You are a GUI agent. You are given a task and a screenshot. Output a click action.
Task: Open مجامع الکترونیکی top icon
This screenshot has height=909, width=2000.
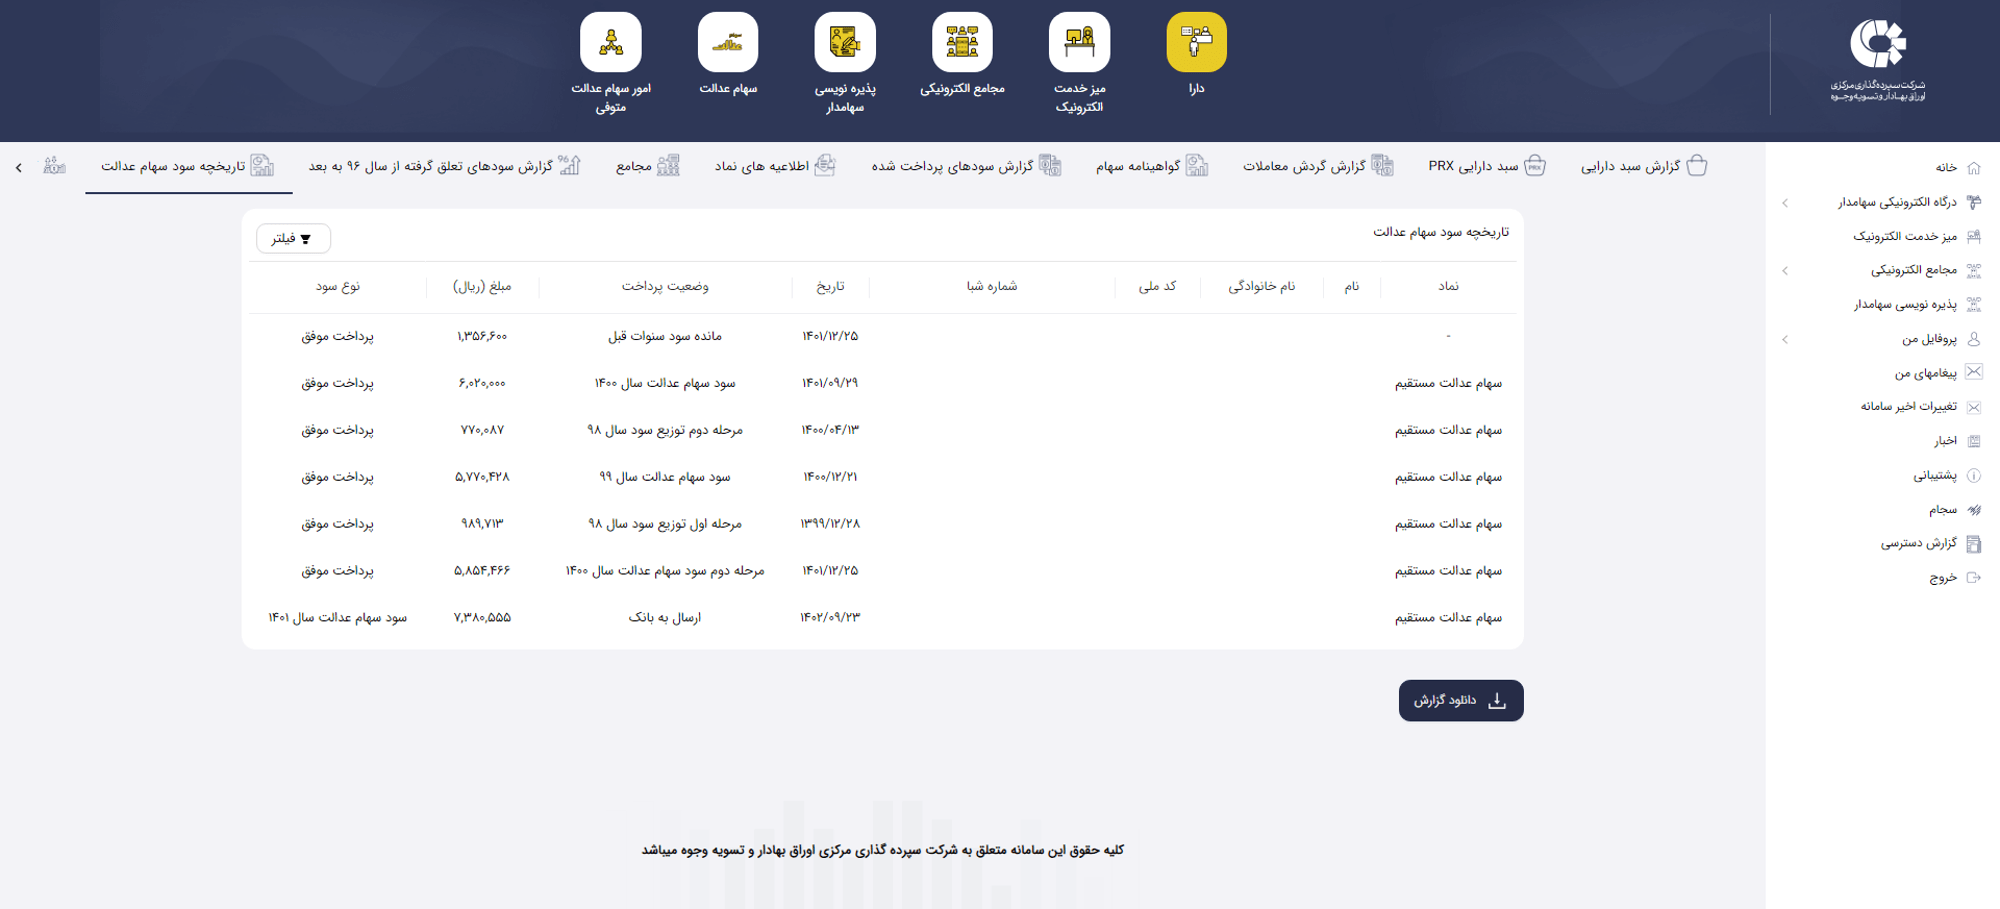tap(962, 42)
